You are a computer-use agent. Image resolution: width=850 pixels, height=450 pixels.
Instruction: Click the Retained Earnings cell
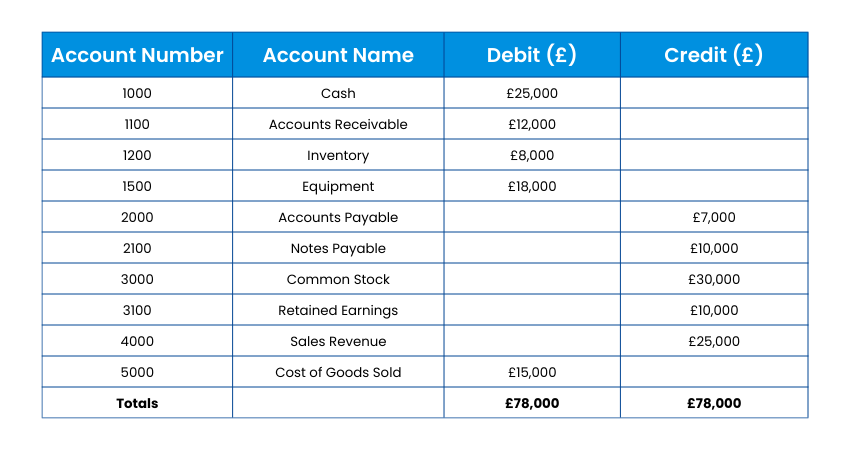pos(338,311)
